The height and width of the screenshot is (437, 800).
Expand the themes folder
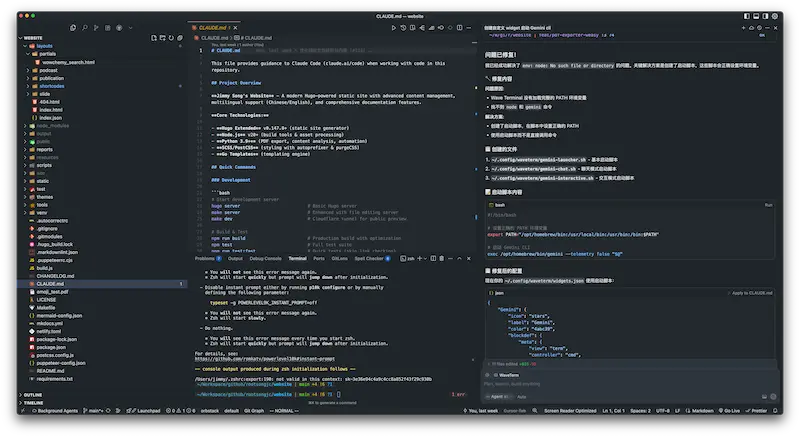click(26, 197)
